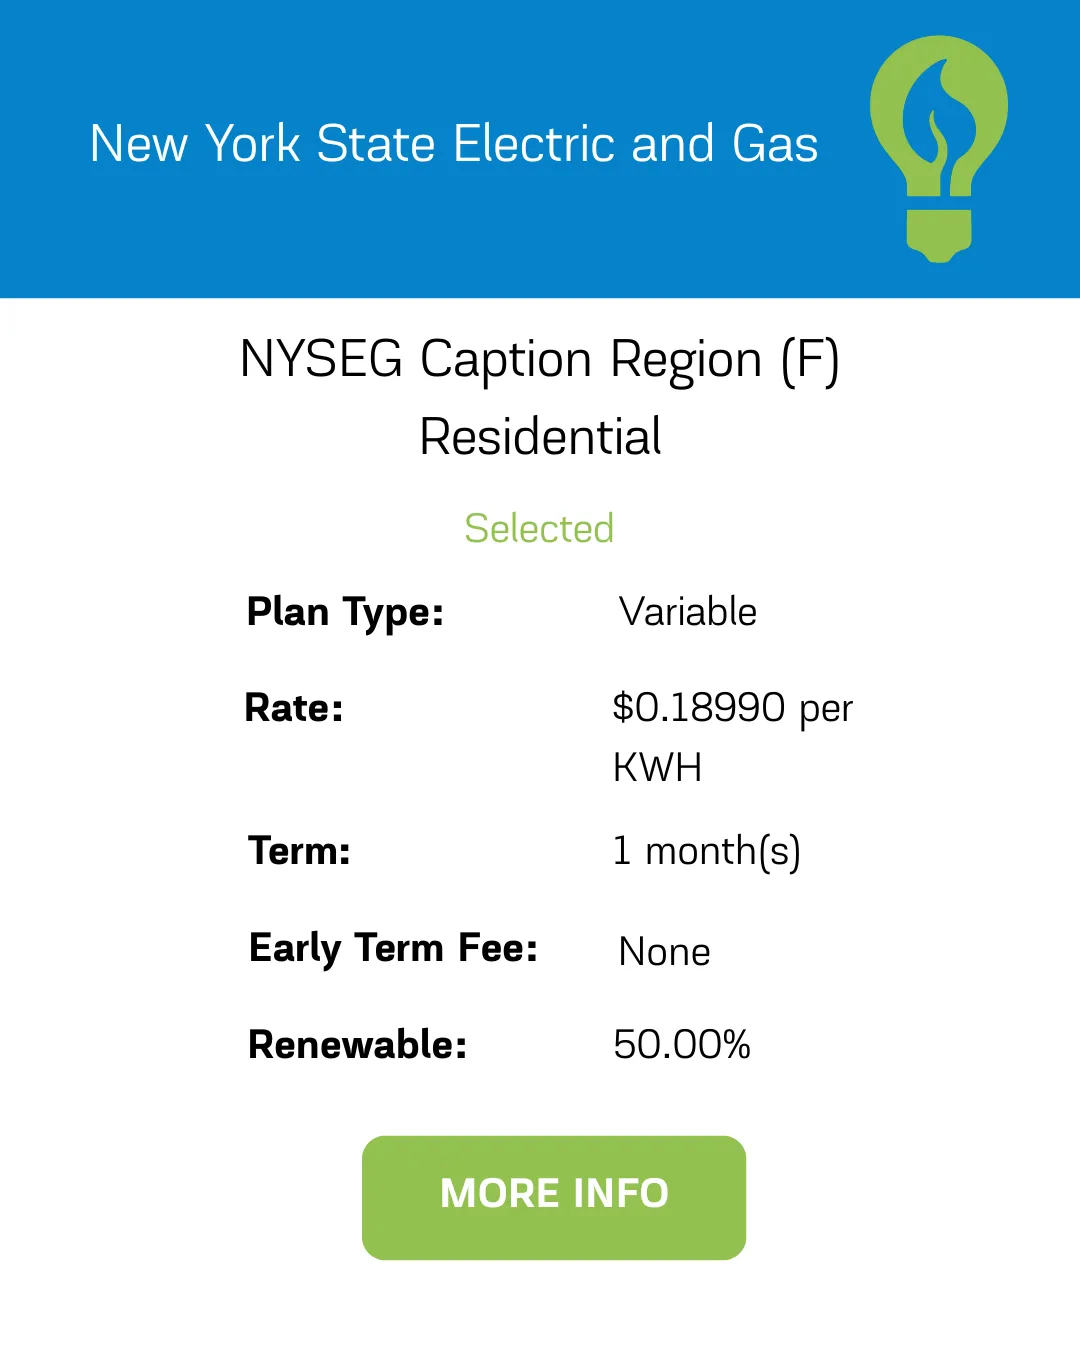The image size is (1080, 1350).
Task: Click the Residential plan subtitle
Action: 540,437
